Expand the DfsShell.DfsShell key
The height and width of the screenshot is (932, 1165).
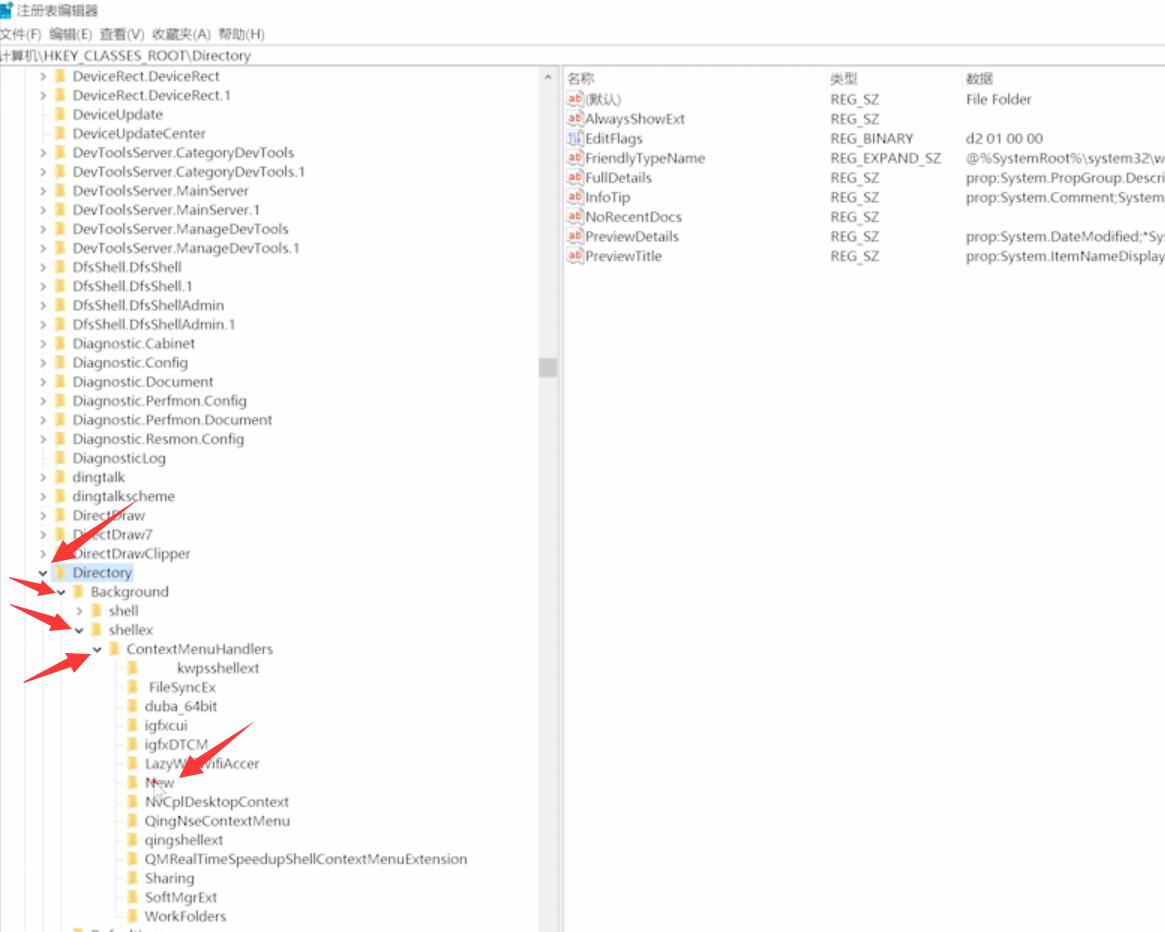pos(42,268)
